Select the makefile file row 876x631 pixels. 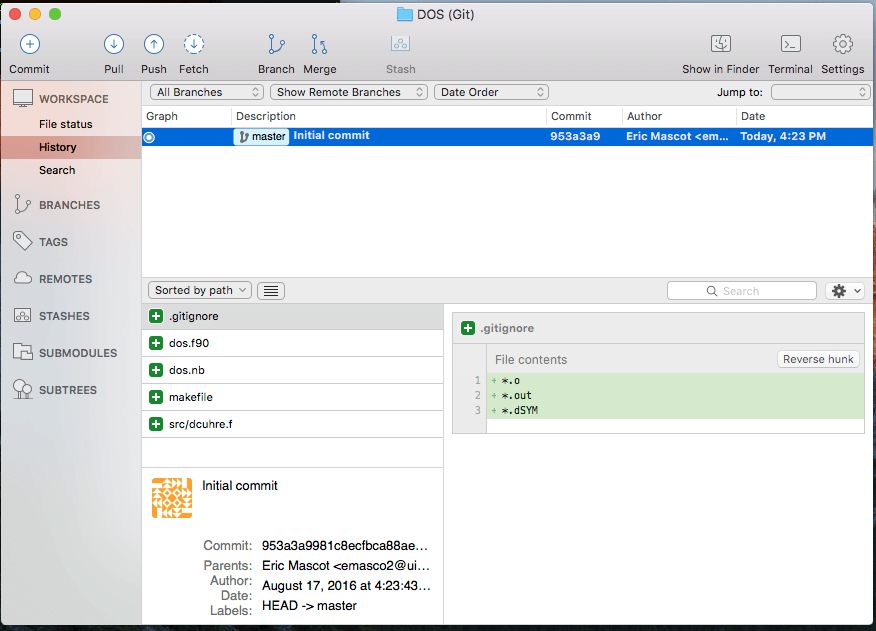[293, 397]
